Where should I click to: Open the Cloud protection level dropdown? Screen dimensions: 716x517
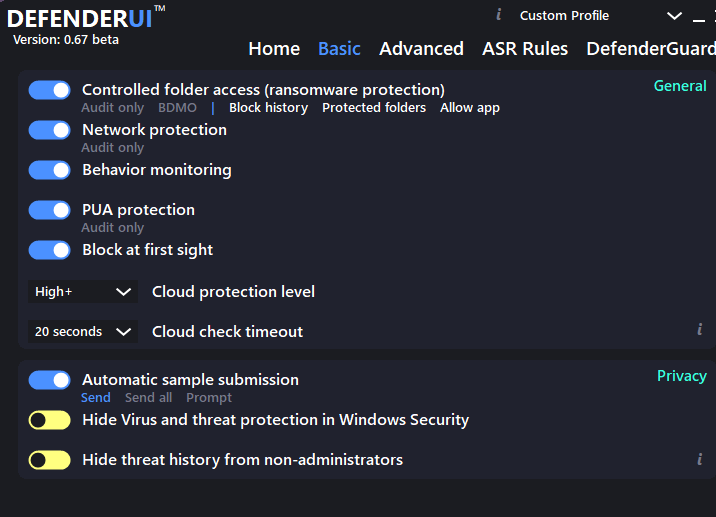[83, 292]
